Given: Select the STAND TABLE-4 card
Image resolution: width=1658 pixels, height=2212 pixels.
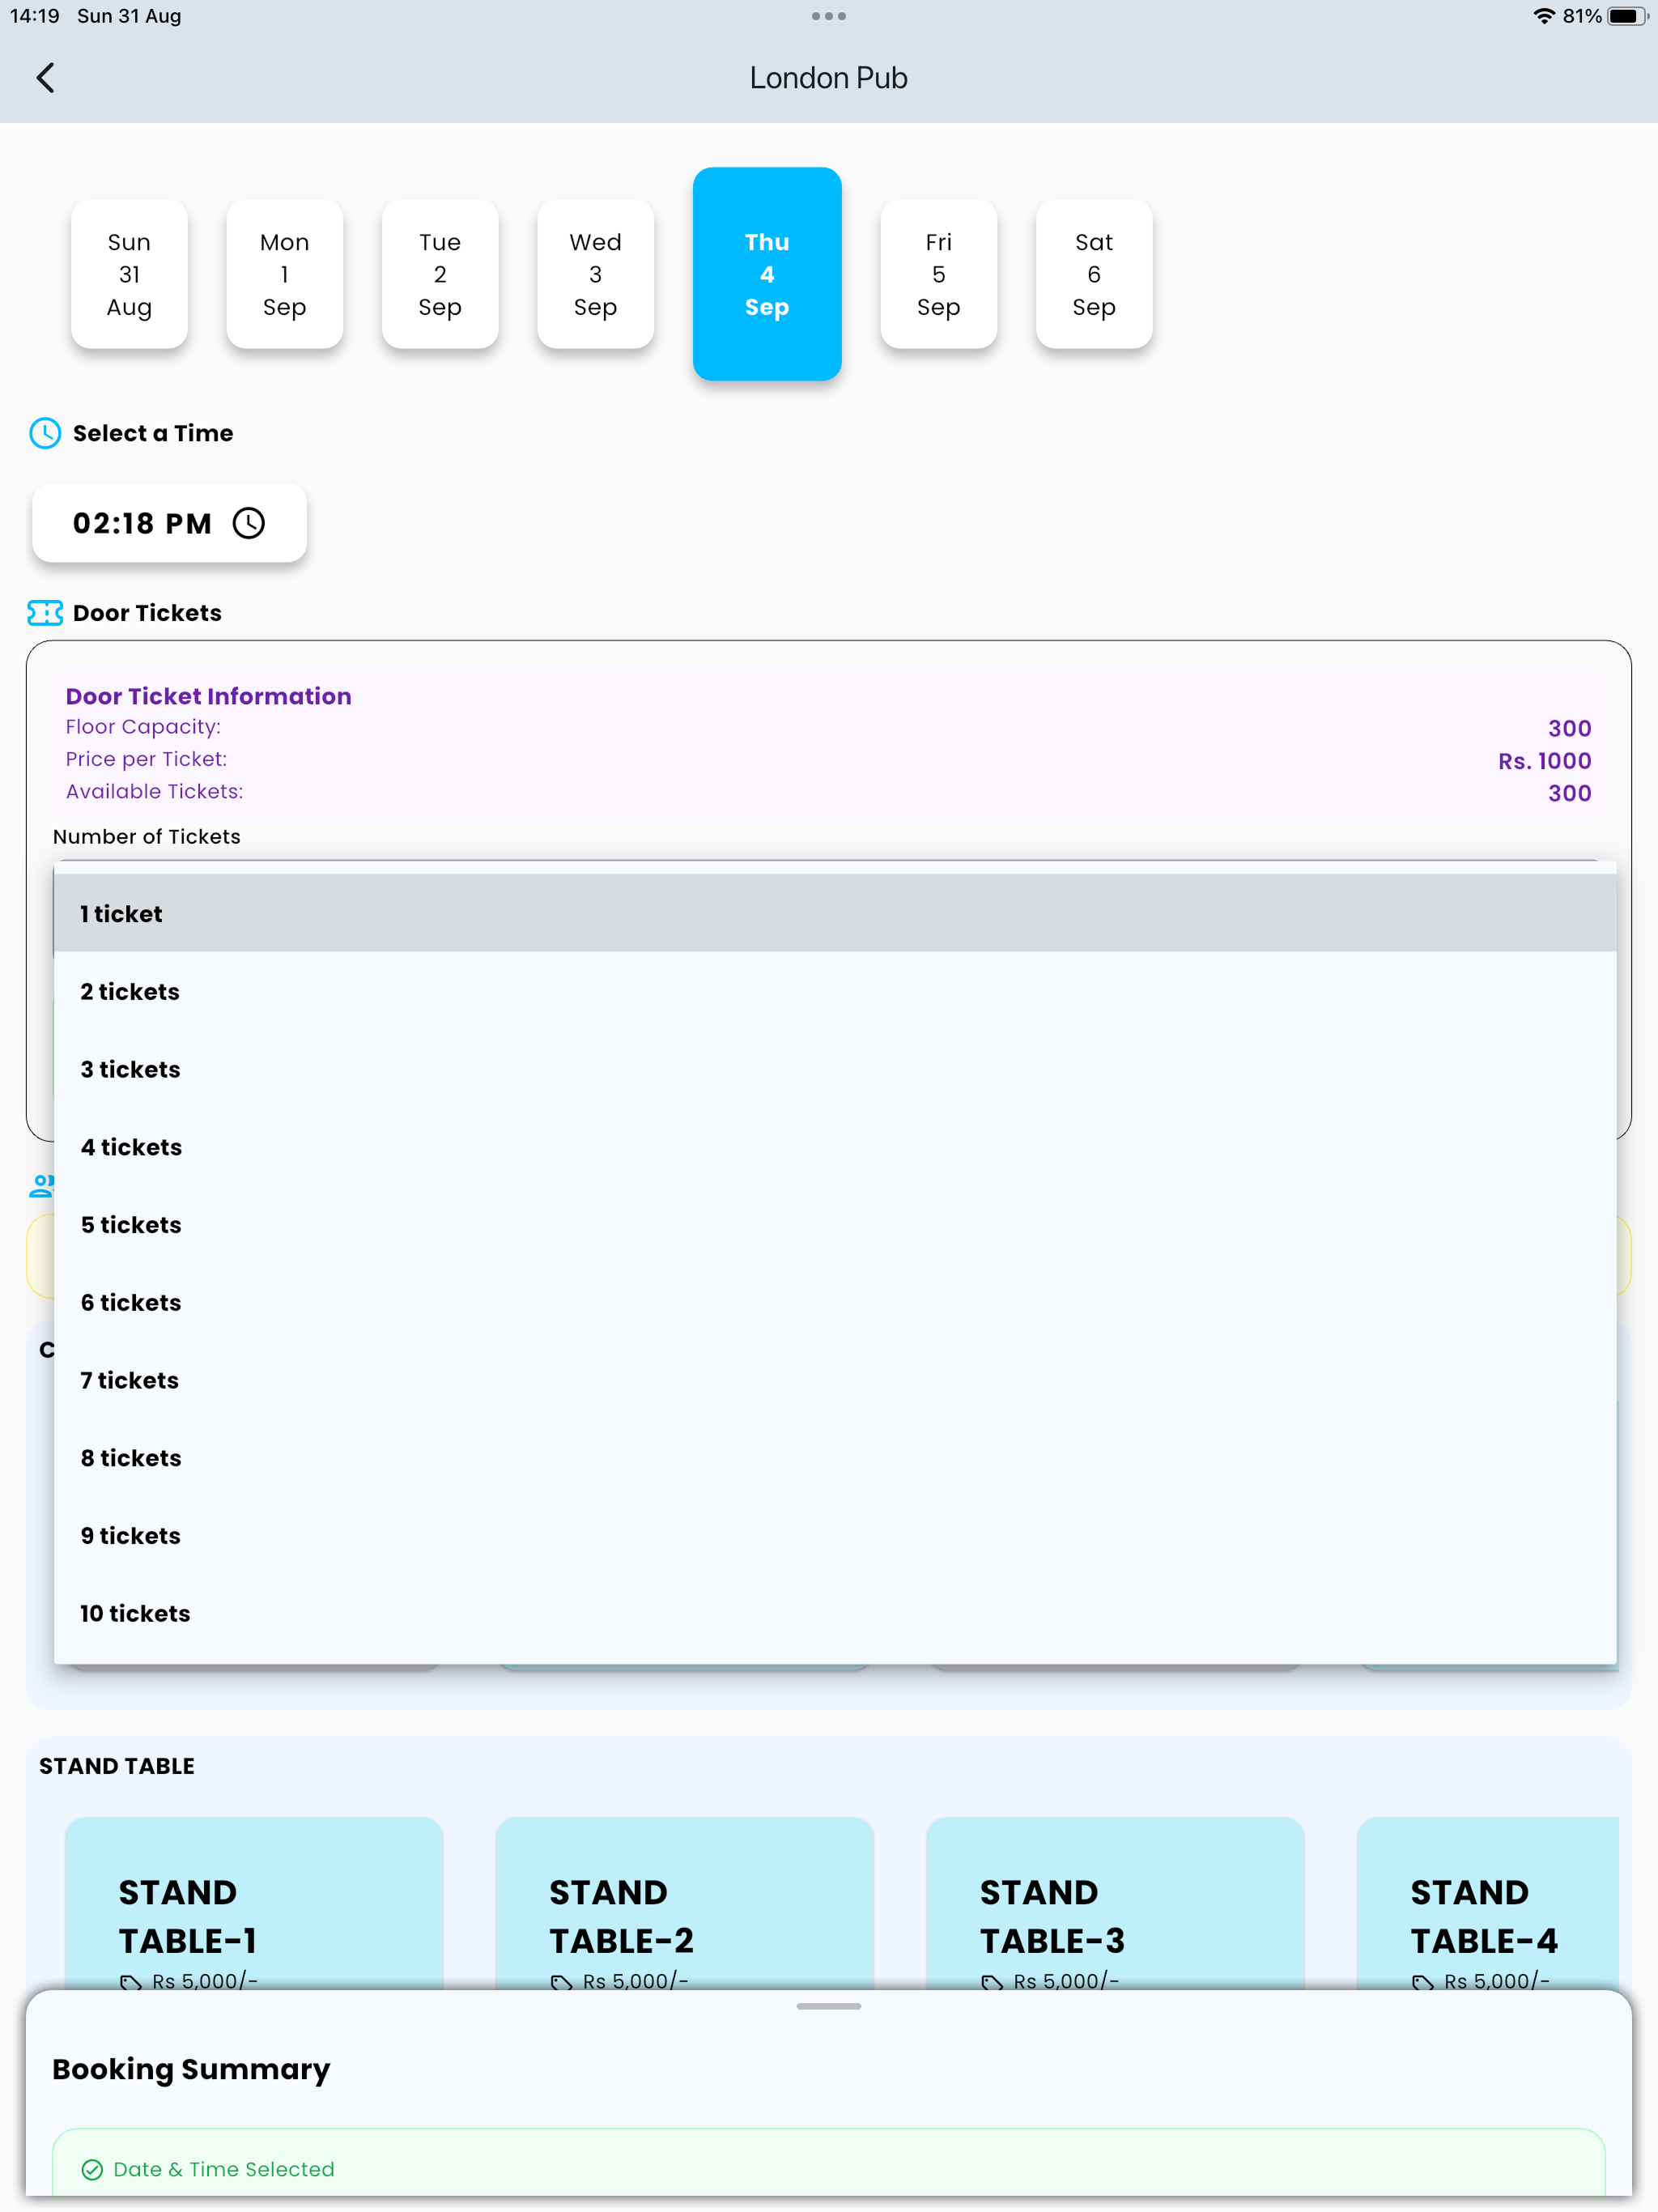Looking at the screenshot, I should point(1488,1904).
